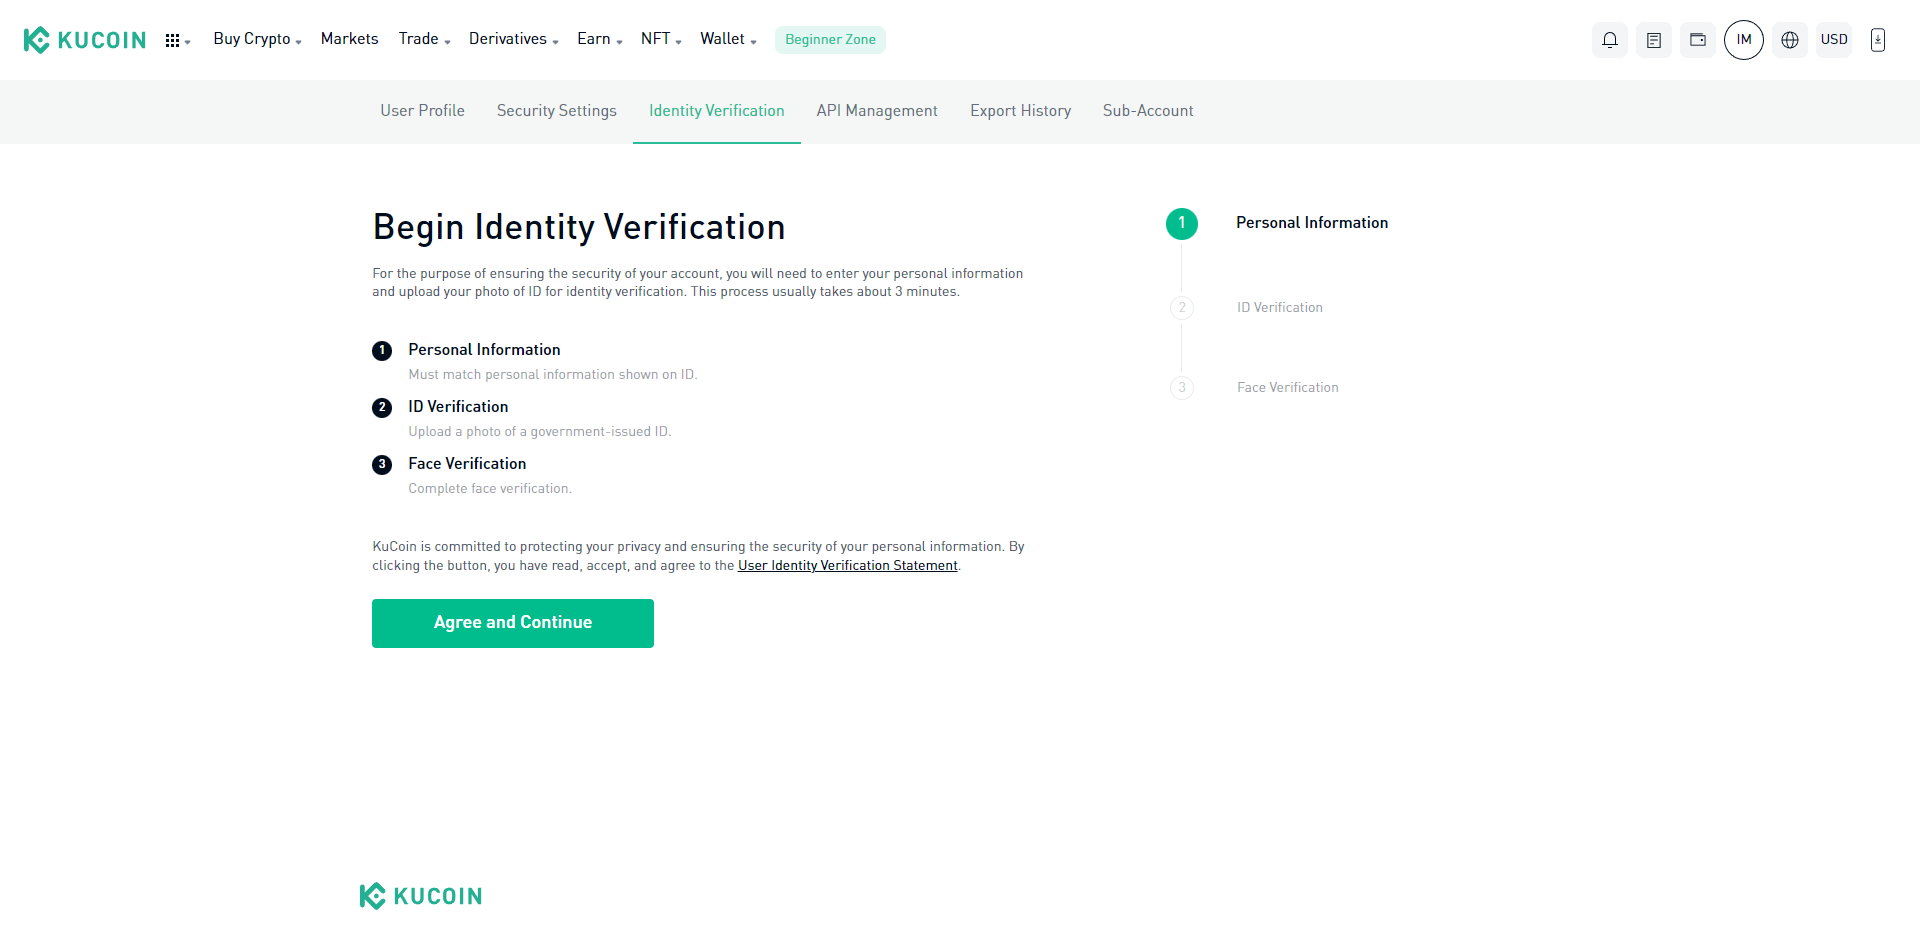Open the language globe icon
Screen dimensions: 1920x937
(1790, 40)
